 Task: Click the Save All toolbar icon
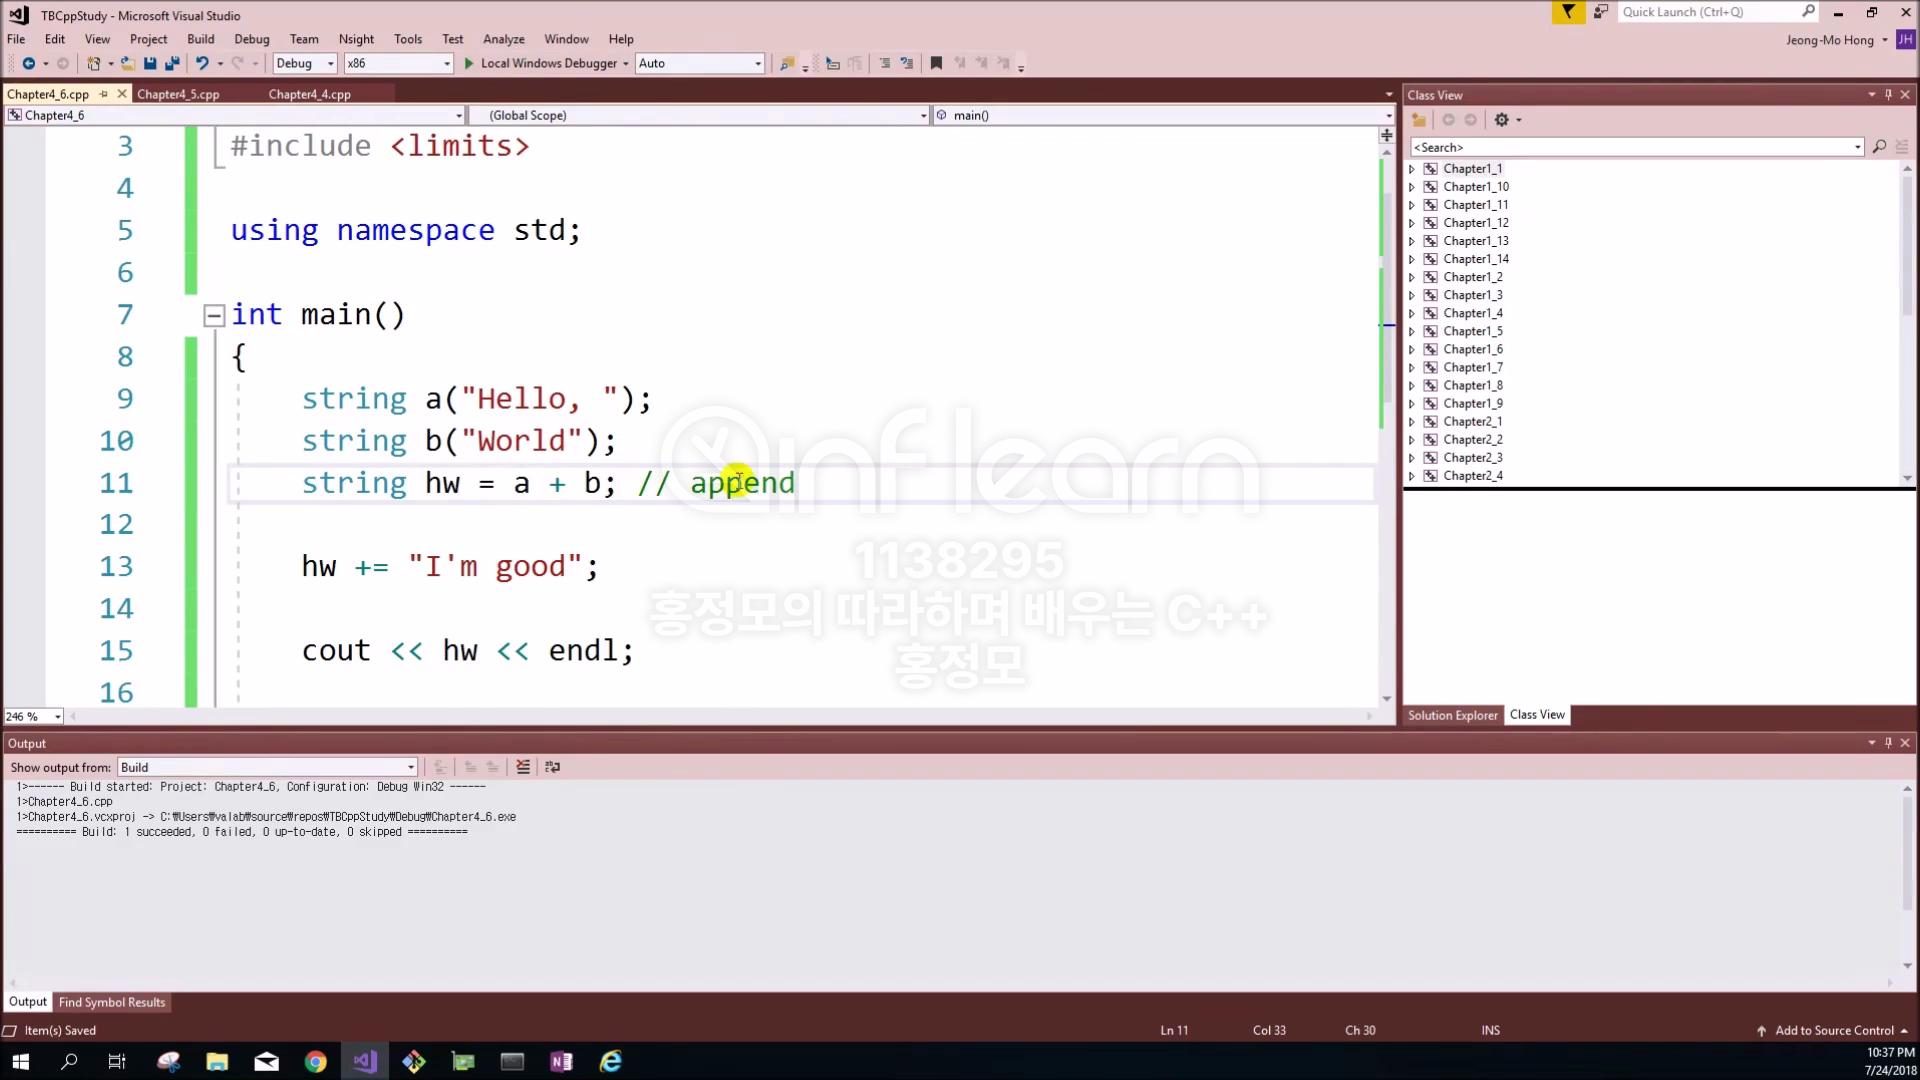172,63
